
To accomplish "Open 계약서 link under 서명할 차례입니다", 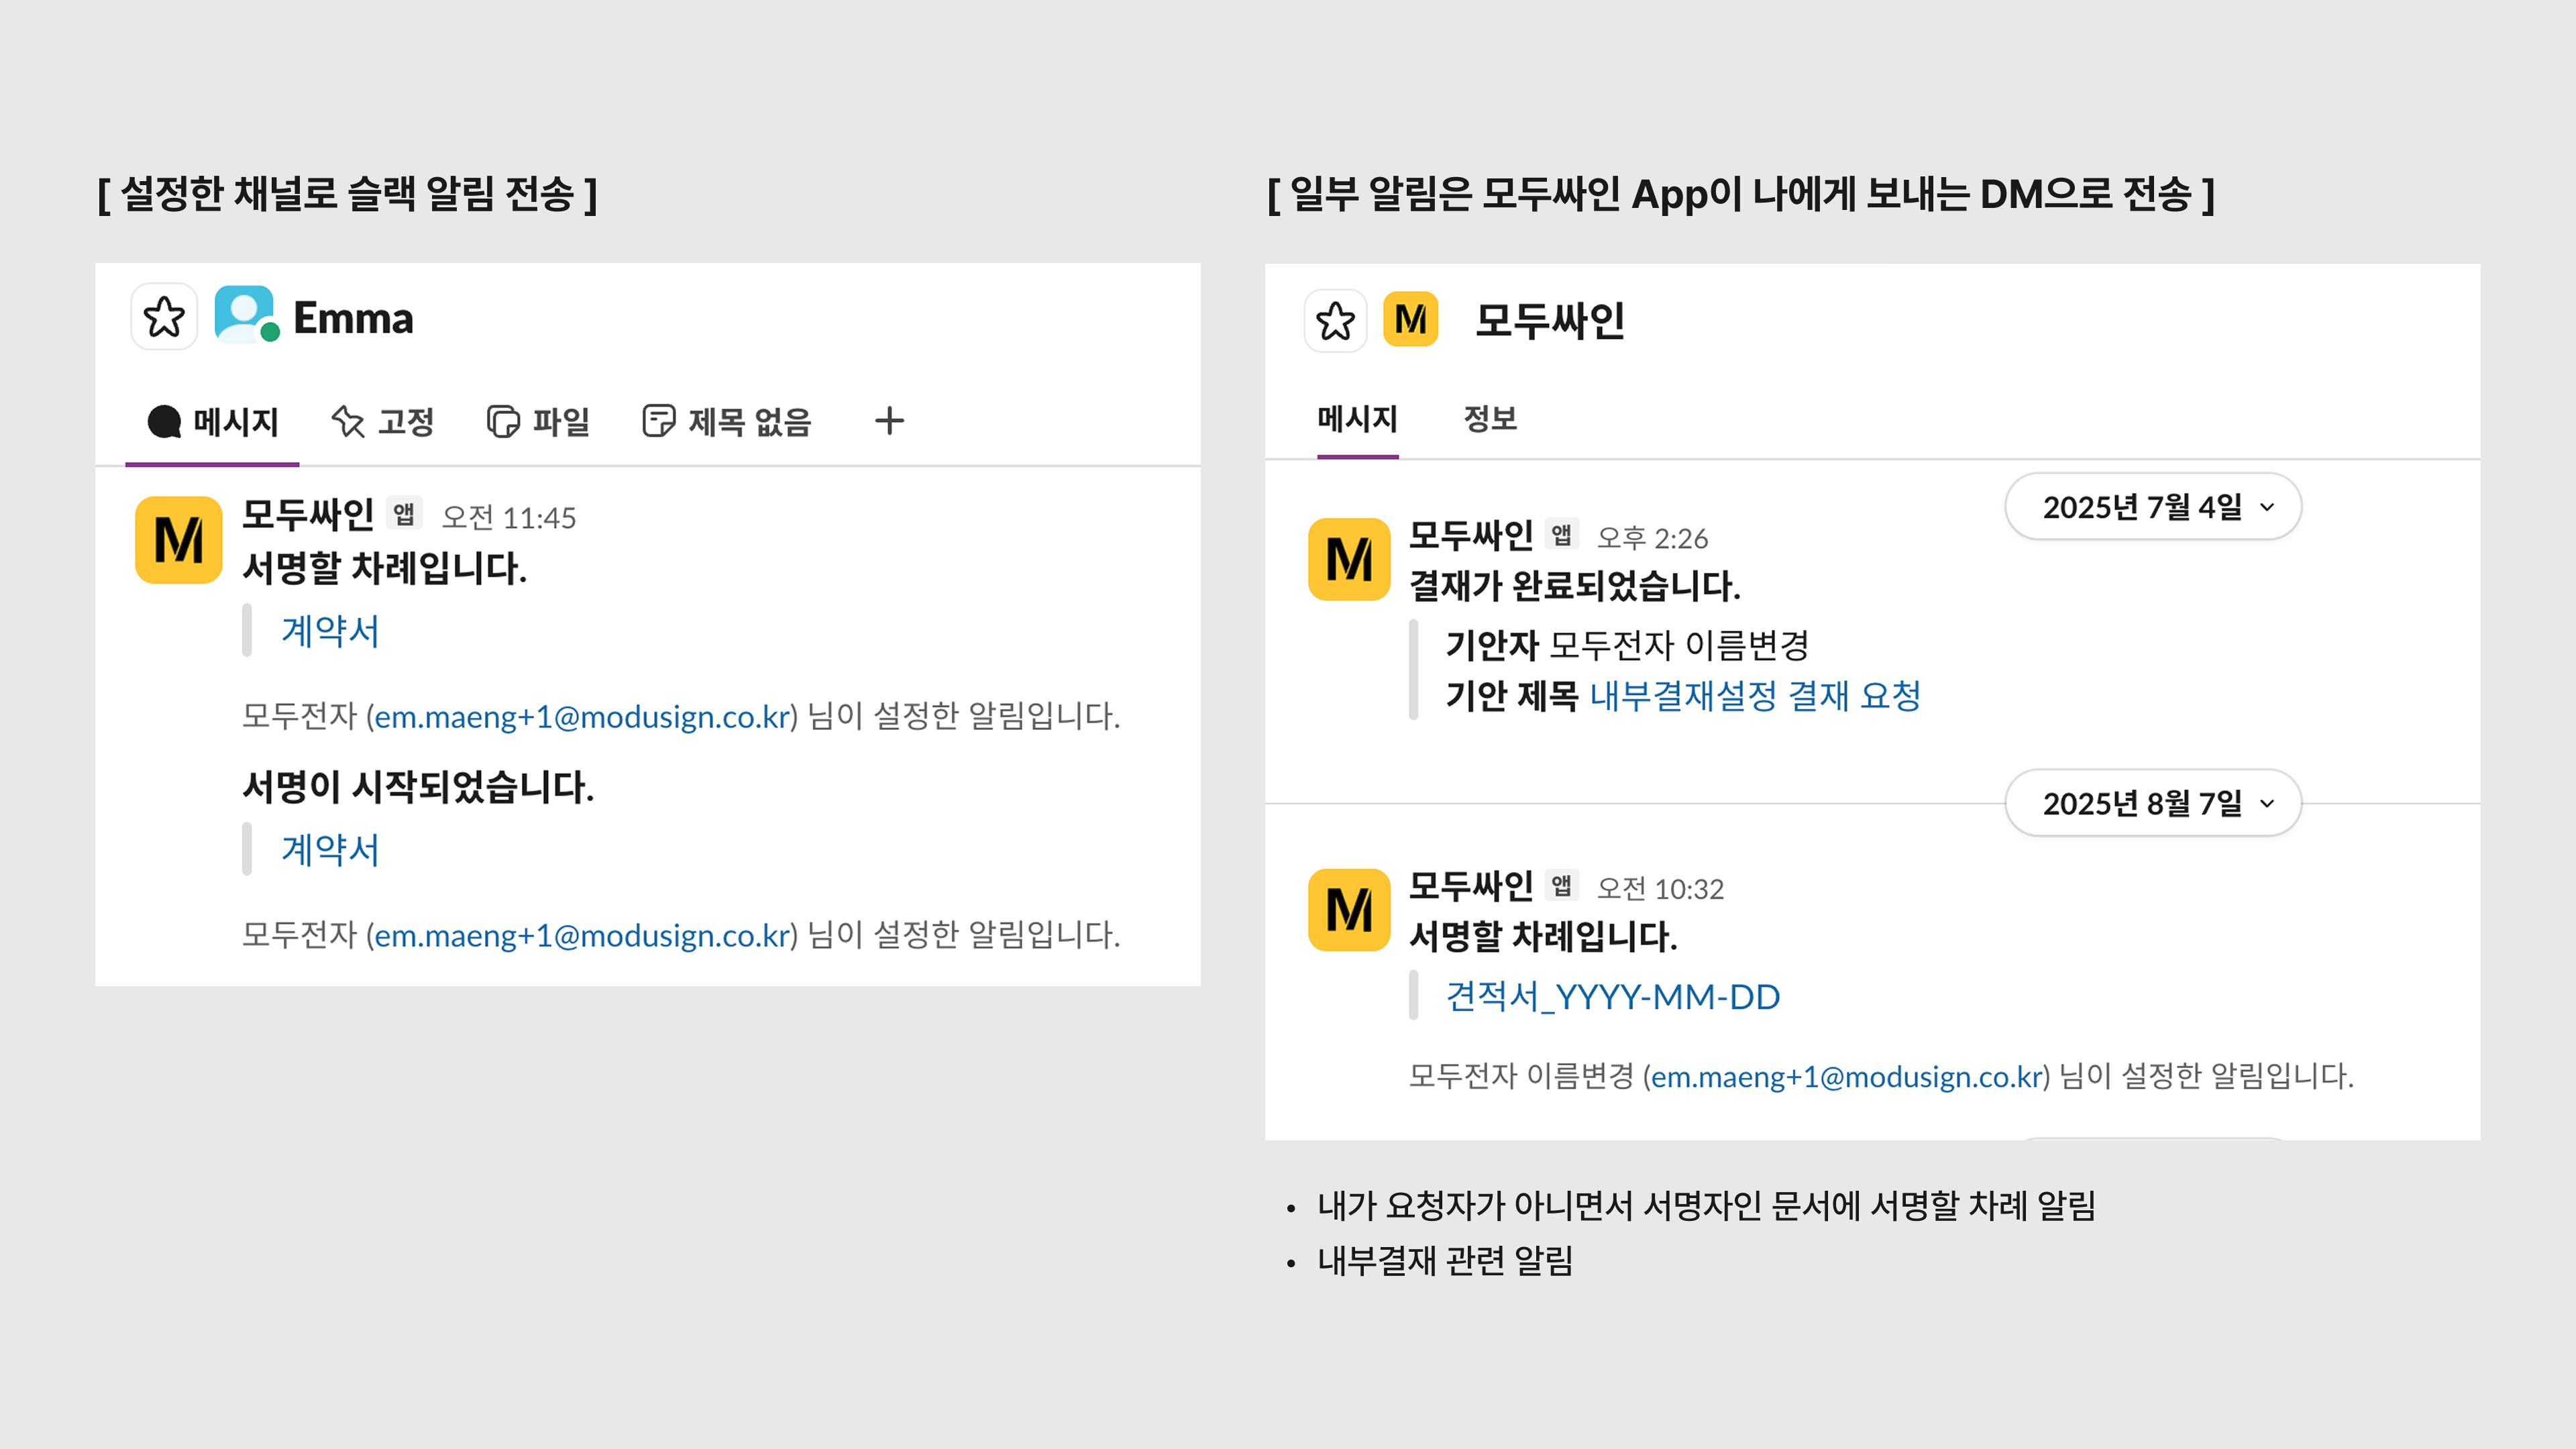I will click(x=330, y=631).
